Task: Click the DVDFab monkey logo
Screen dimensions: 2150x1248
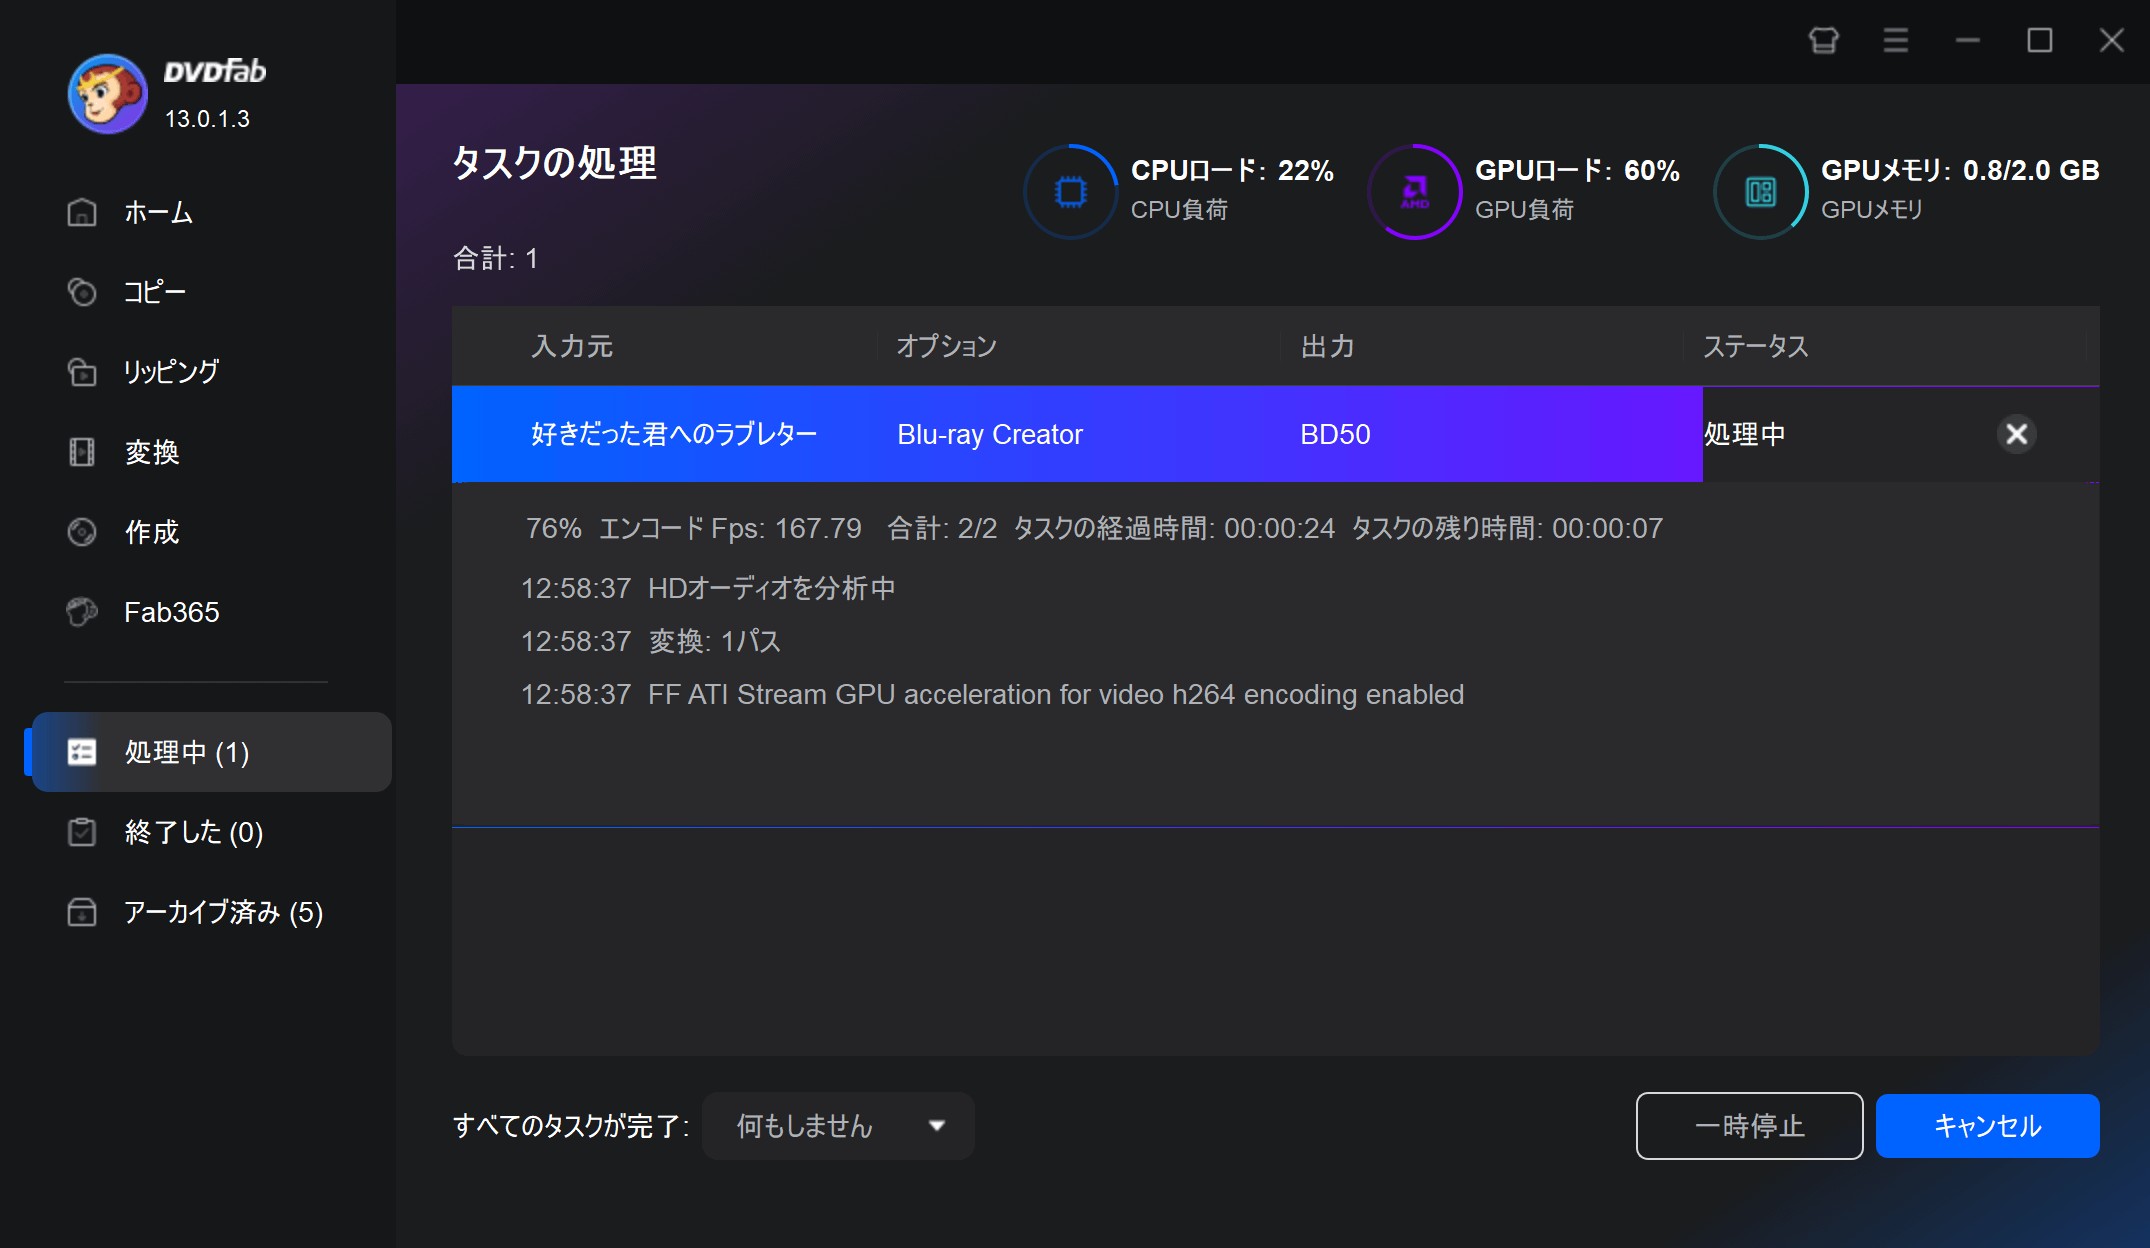Action: 107,94
